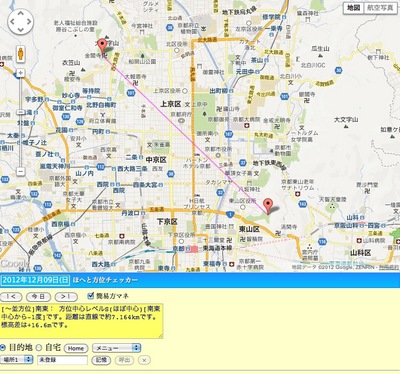Pan the map right with the right arrow
Screen dimensions: 400x374
29,22
